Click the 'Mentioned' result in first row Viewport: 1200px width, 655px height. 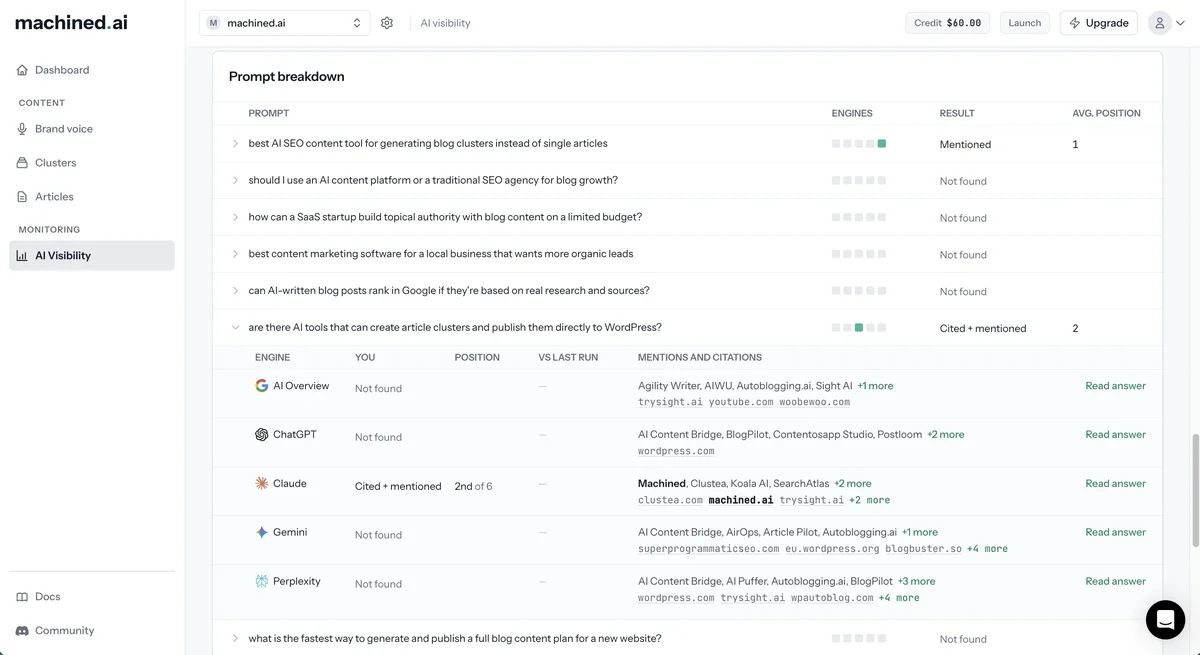click(x=965, y=145)
